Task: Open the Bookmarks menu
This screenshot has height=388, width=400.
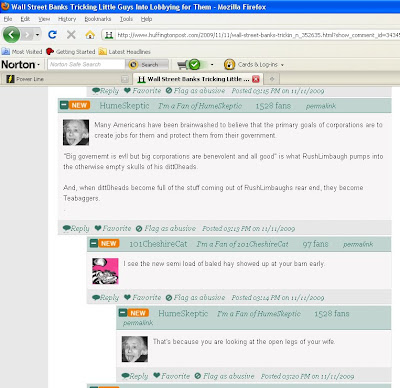Action: pyautogui.click(x=98, y=19)
